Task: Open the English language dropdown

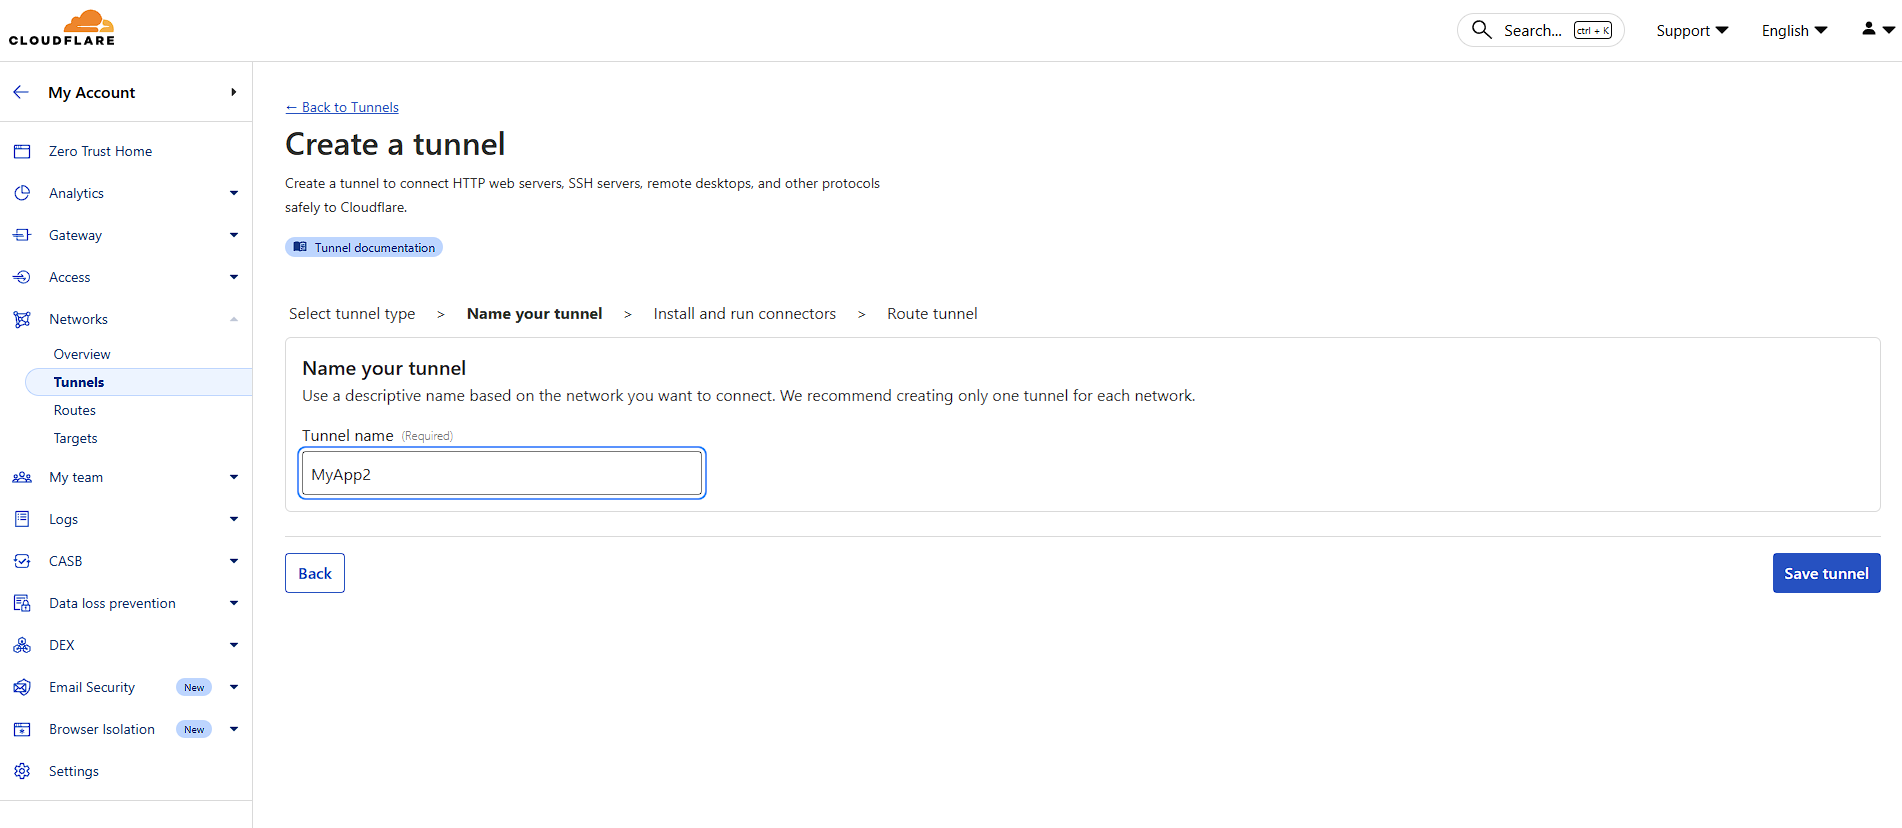Action: [x=1794, y=31]
